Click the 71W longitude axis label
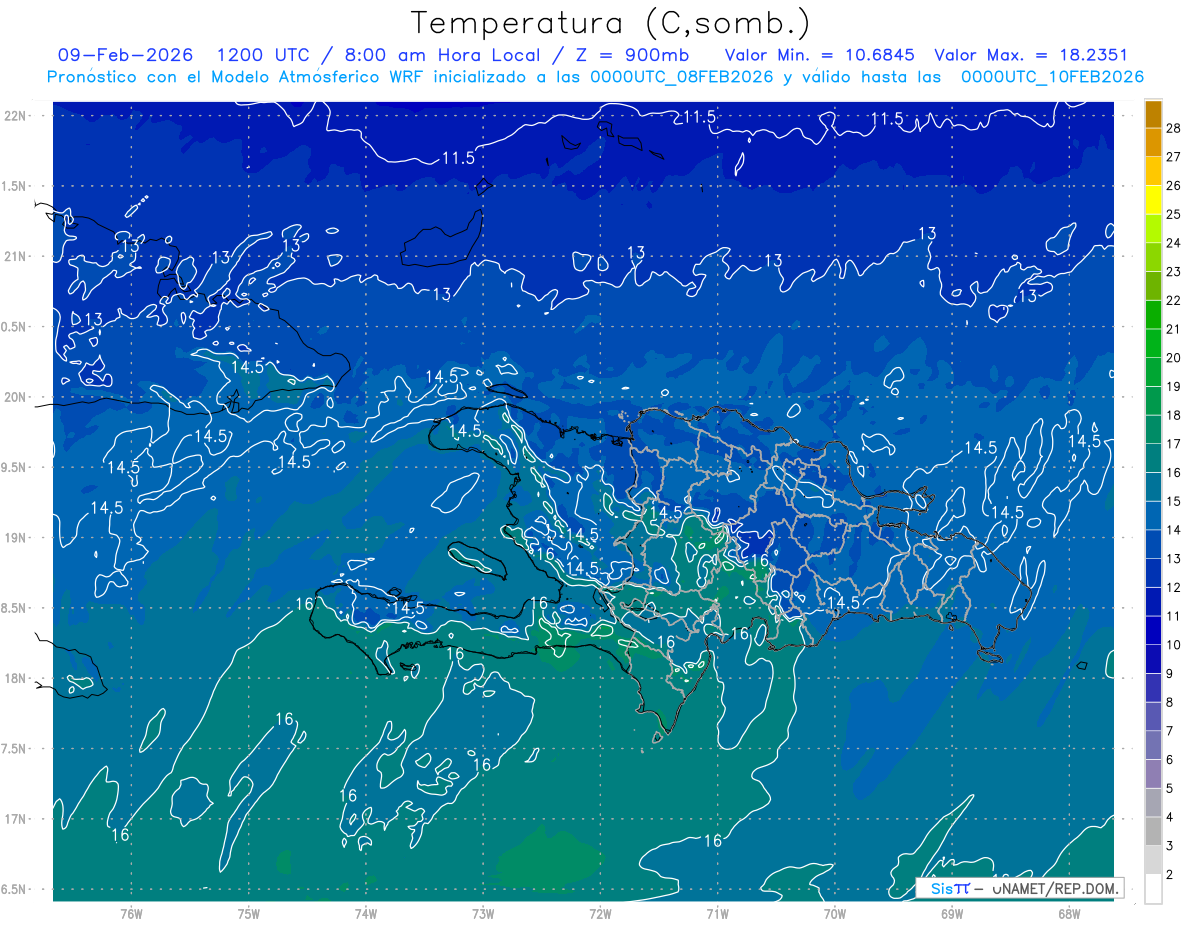The height and width of the screenshot is (927, 1200). pyautogui.click(x=717, y=913)
